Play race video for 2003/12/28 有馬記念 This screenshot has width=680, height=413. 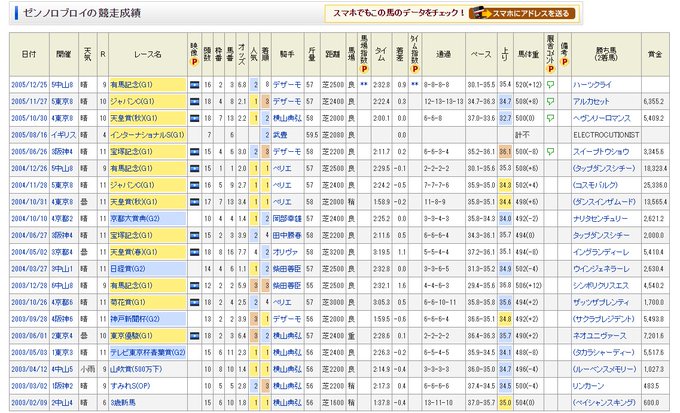[x=194, y=285]
